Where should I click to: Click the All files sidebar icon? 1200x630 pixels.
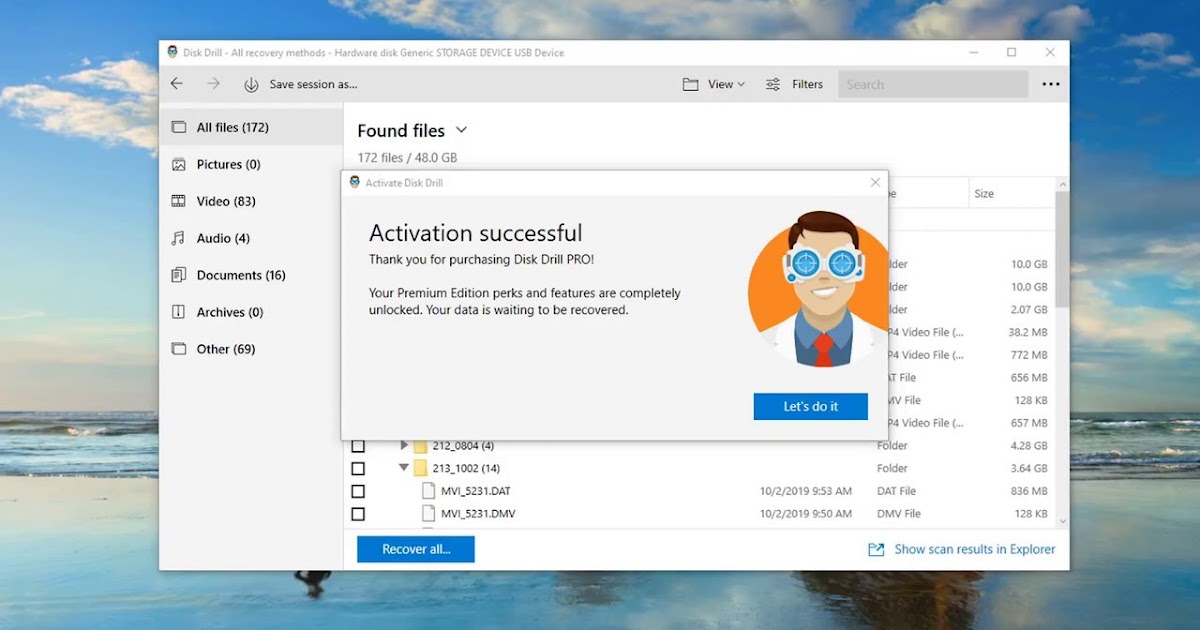coord(179,127)
